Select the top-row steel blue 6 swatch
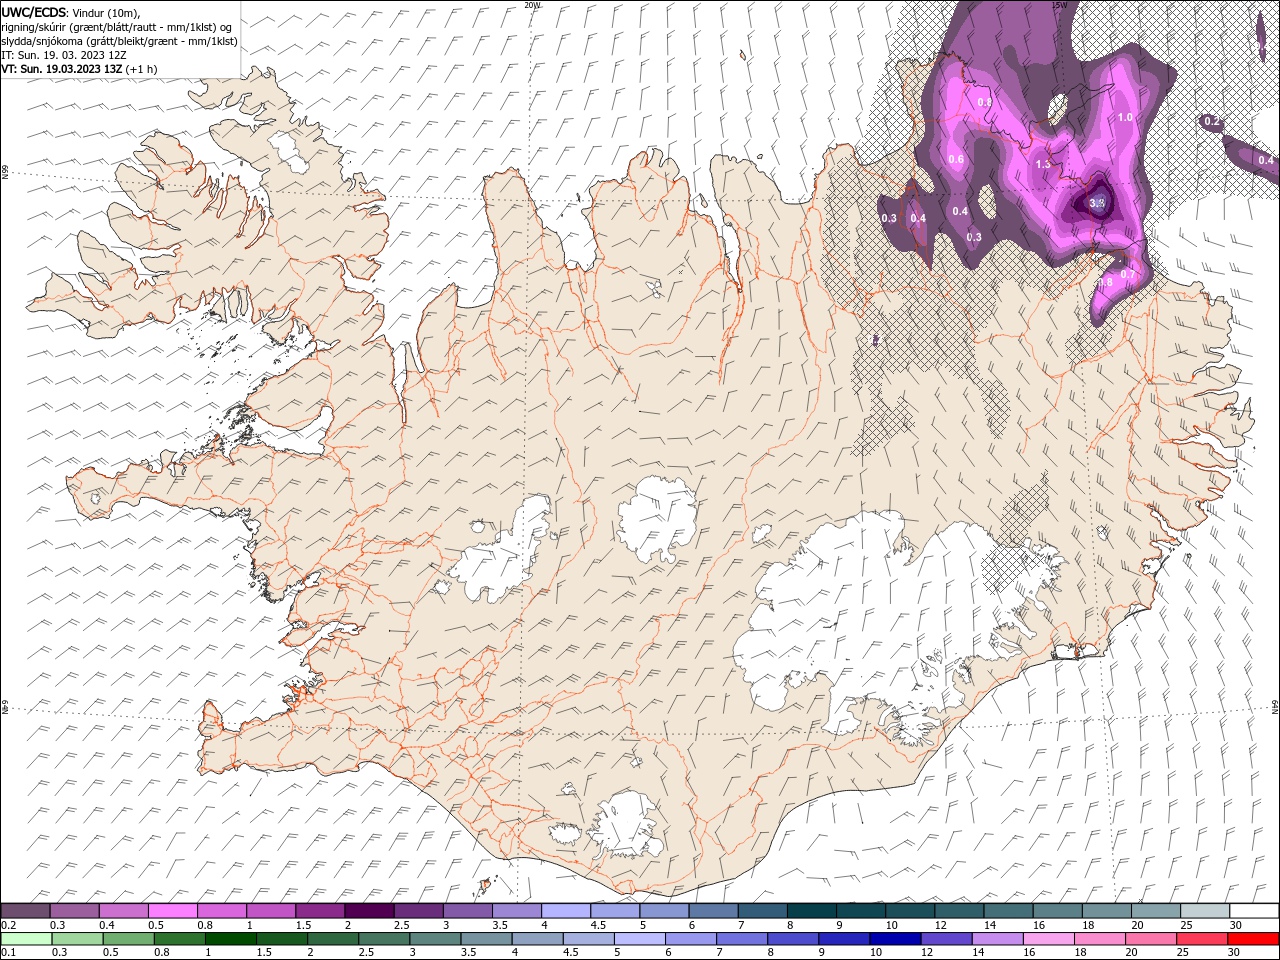1280x960 pixels. [x=713, y=910]
